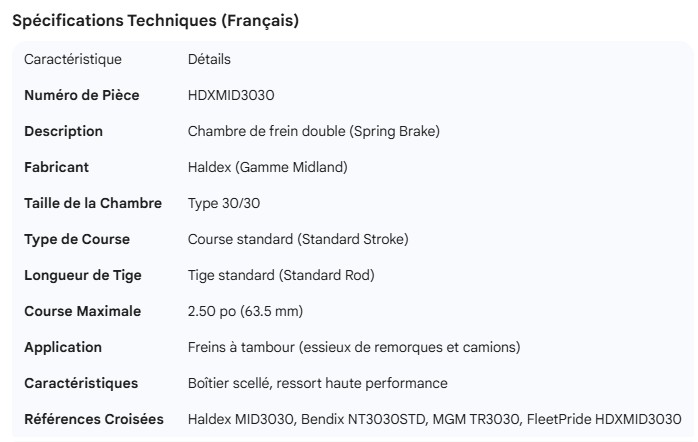Click the Course standard (Standard Stroke) value
This screenshot has height=442, width=698.
(x=298, y=239)
